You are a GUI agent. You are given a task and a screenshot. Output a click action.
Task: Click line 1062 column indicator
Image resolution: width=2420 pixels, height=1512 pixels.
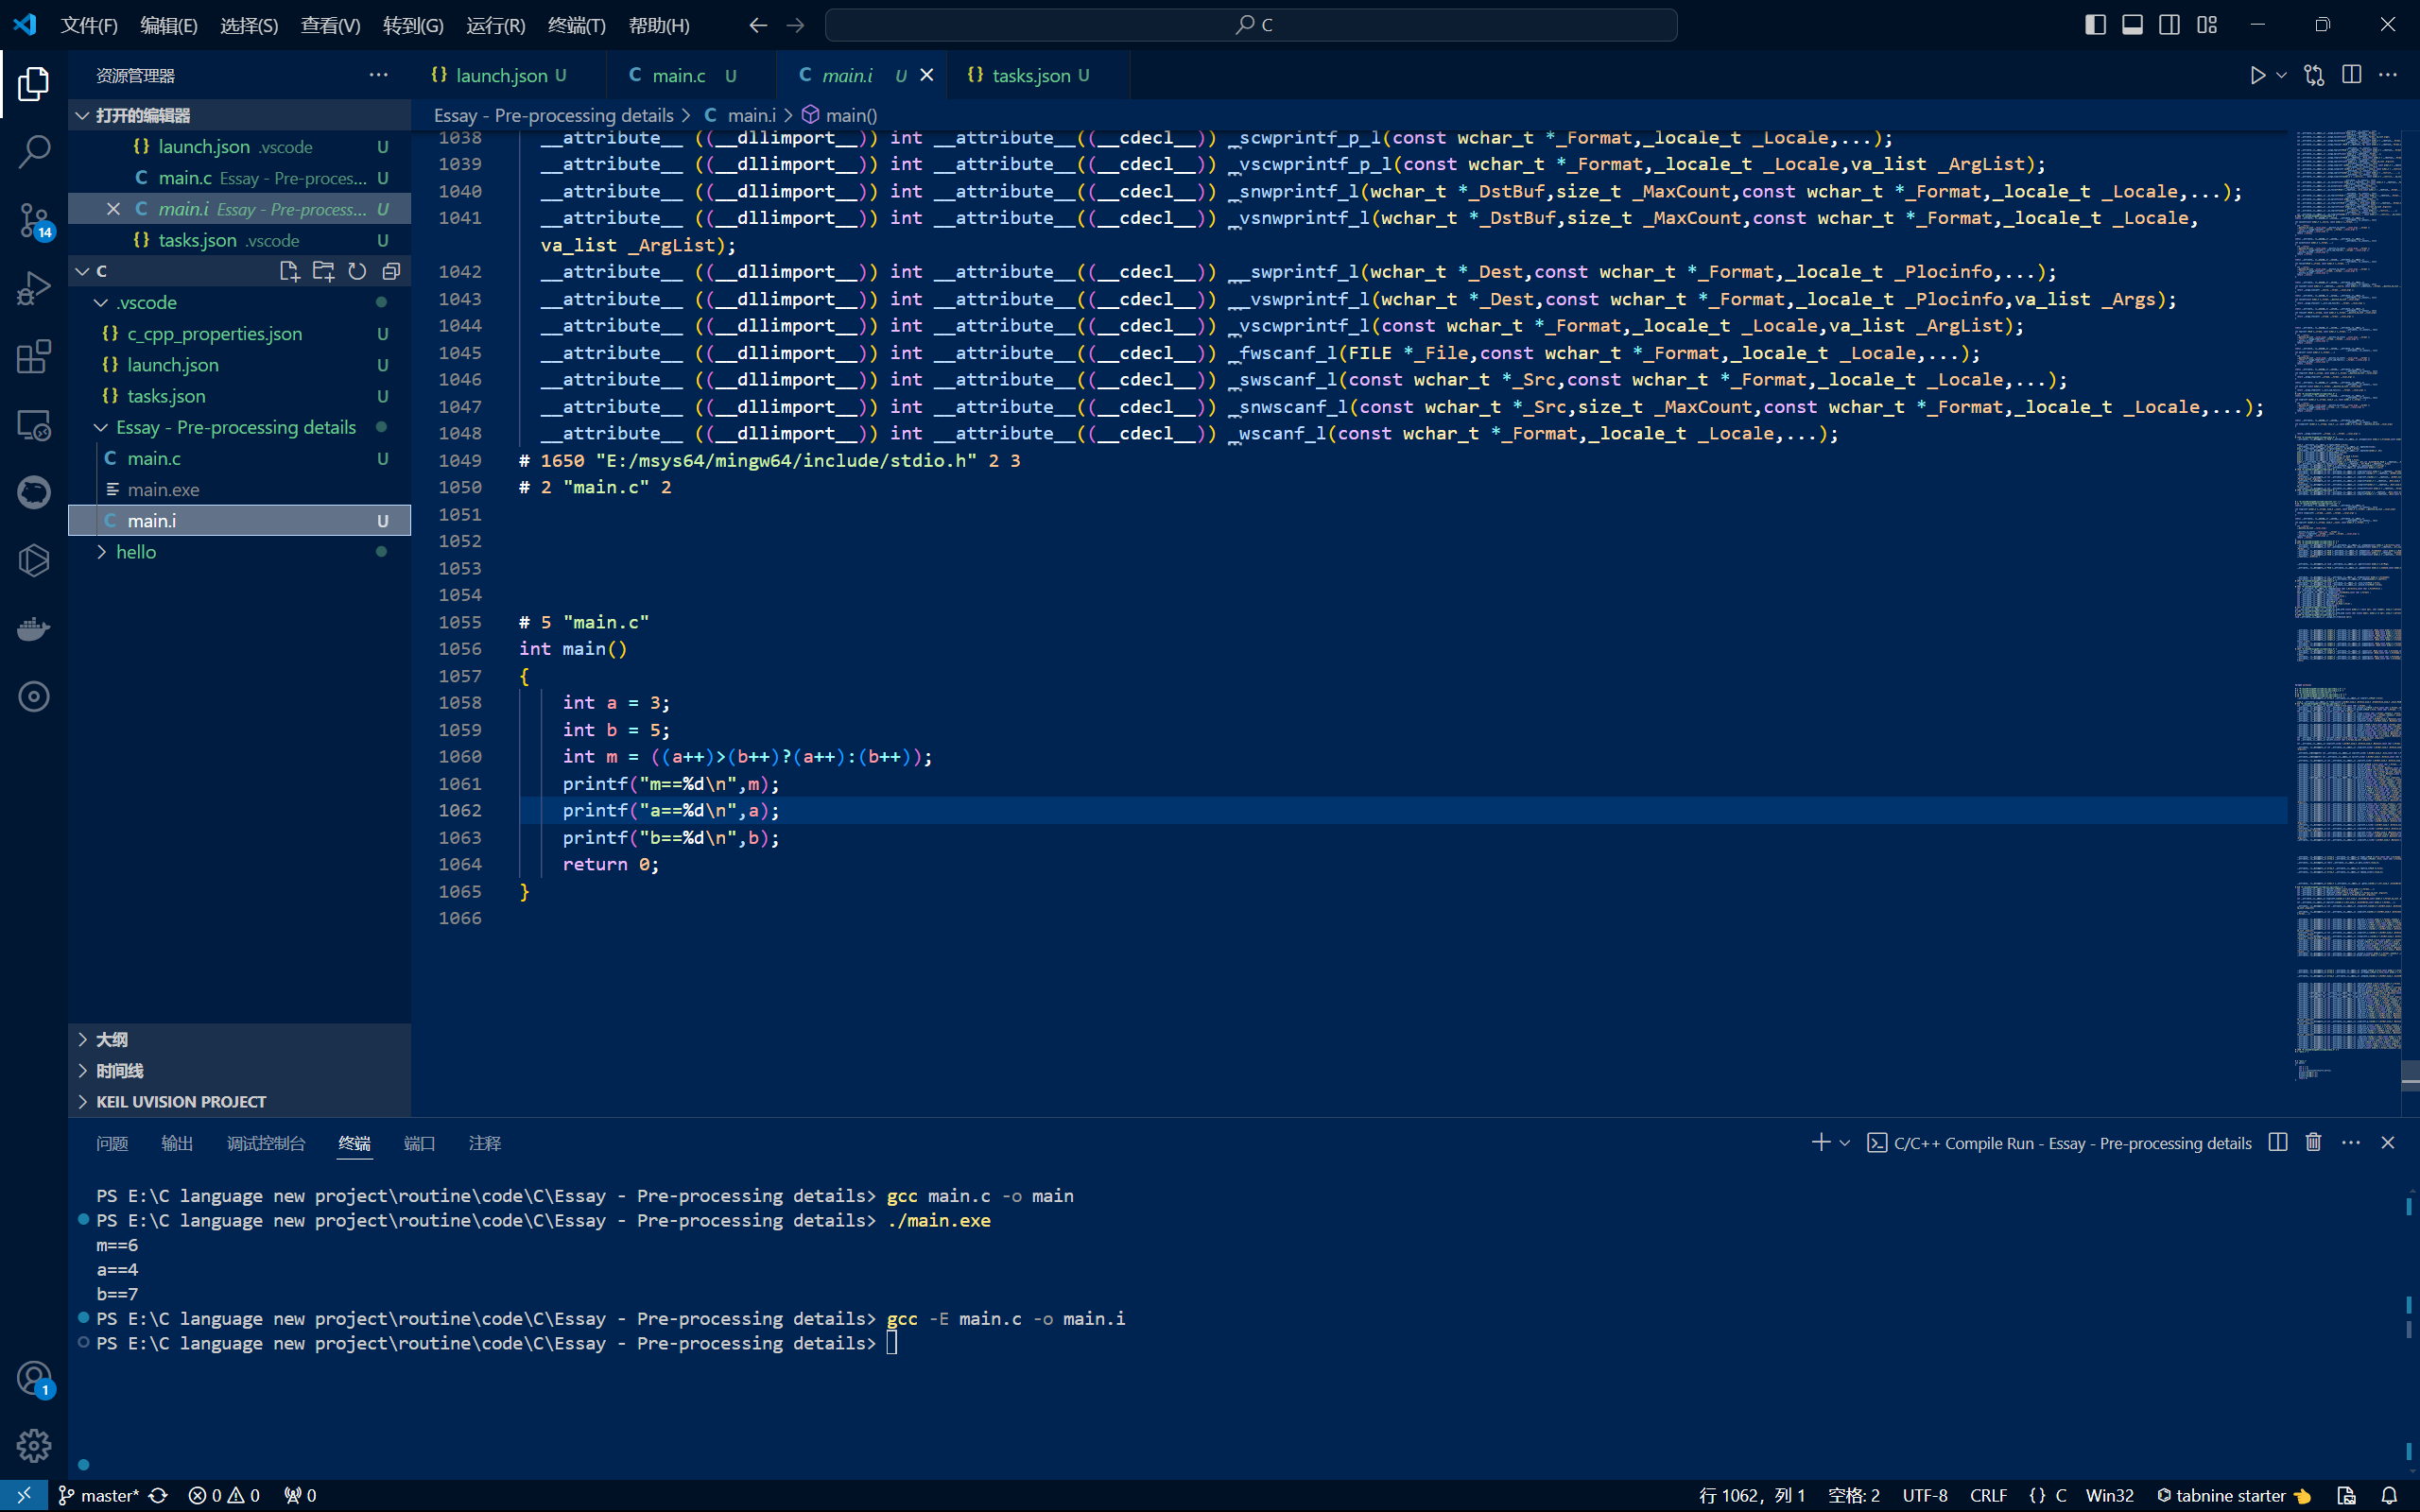(x=1752, y=1495)
